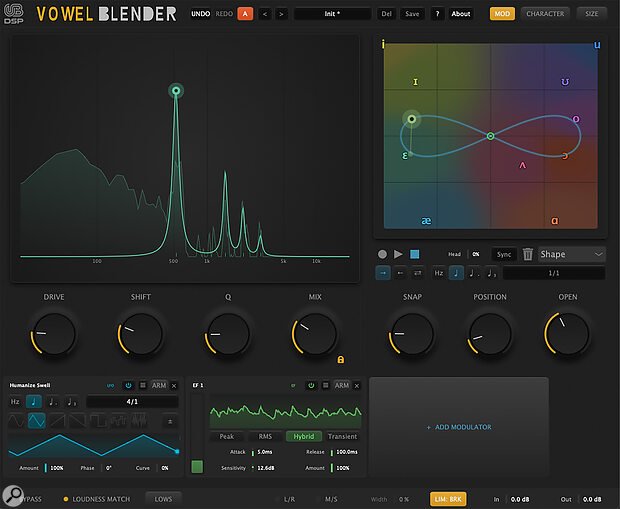Image resolution: width=620 pixels, height=509 pixels.
Task: Click Del to delete preset
Action: tap(386, 14)
